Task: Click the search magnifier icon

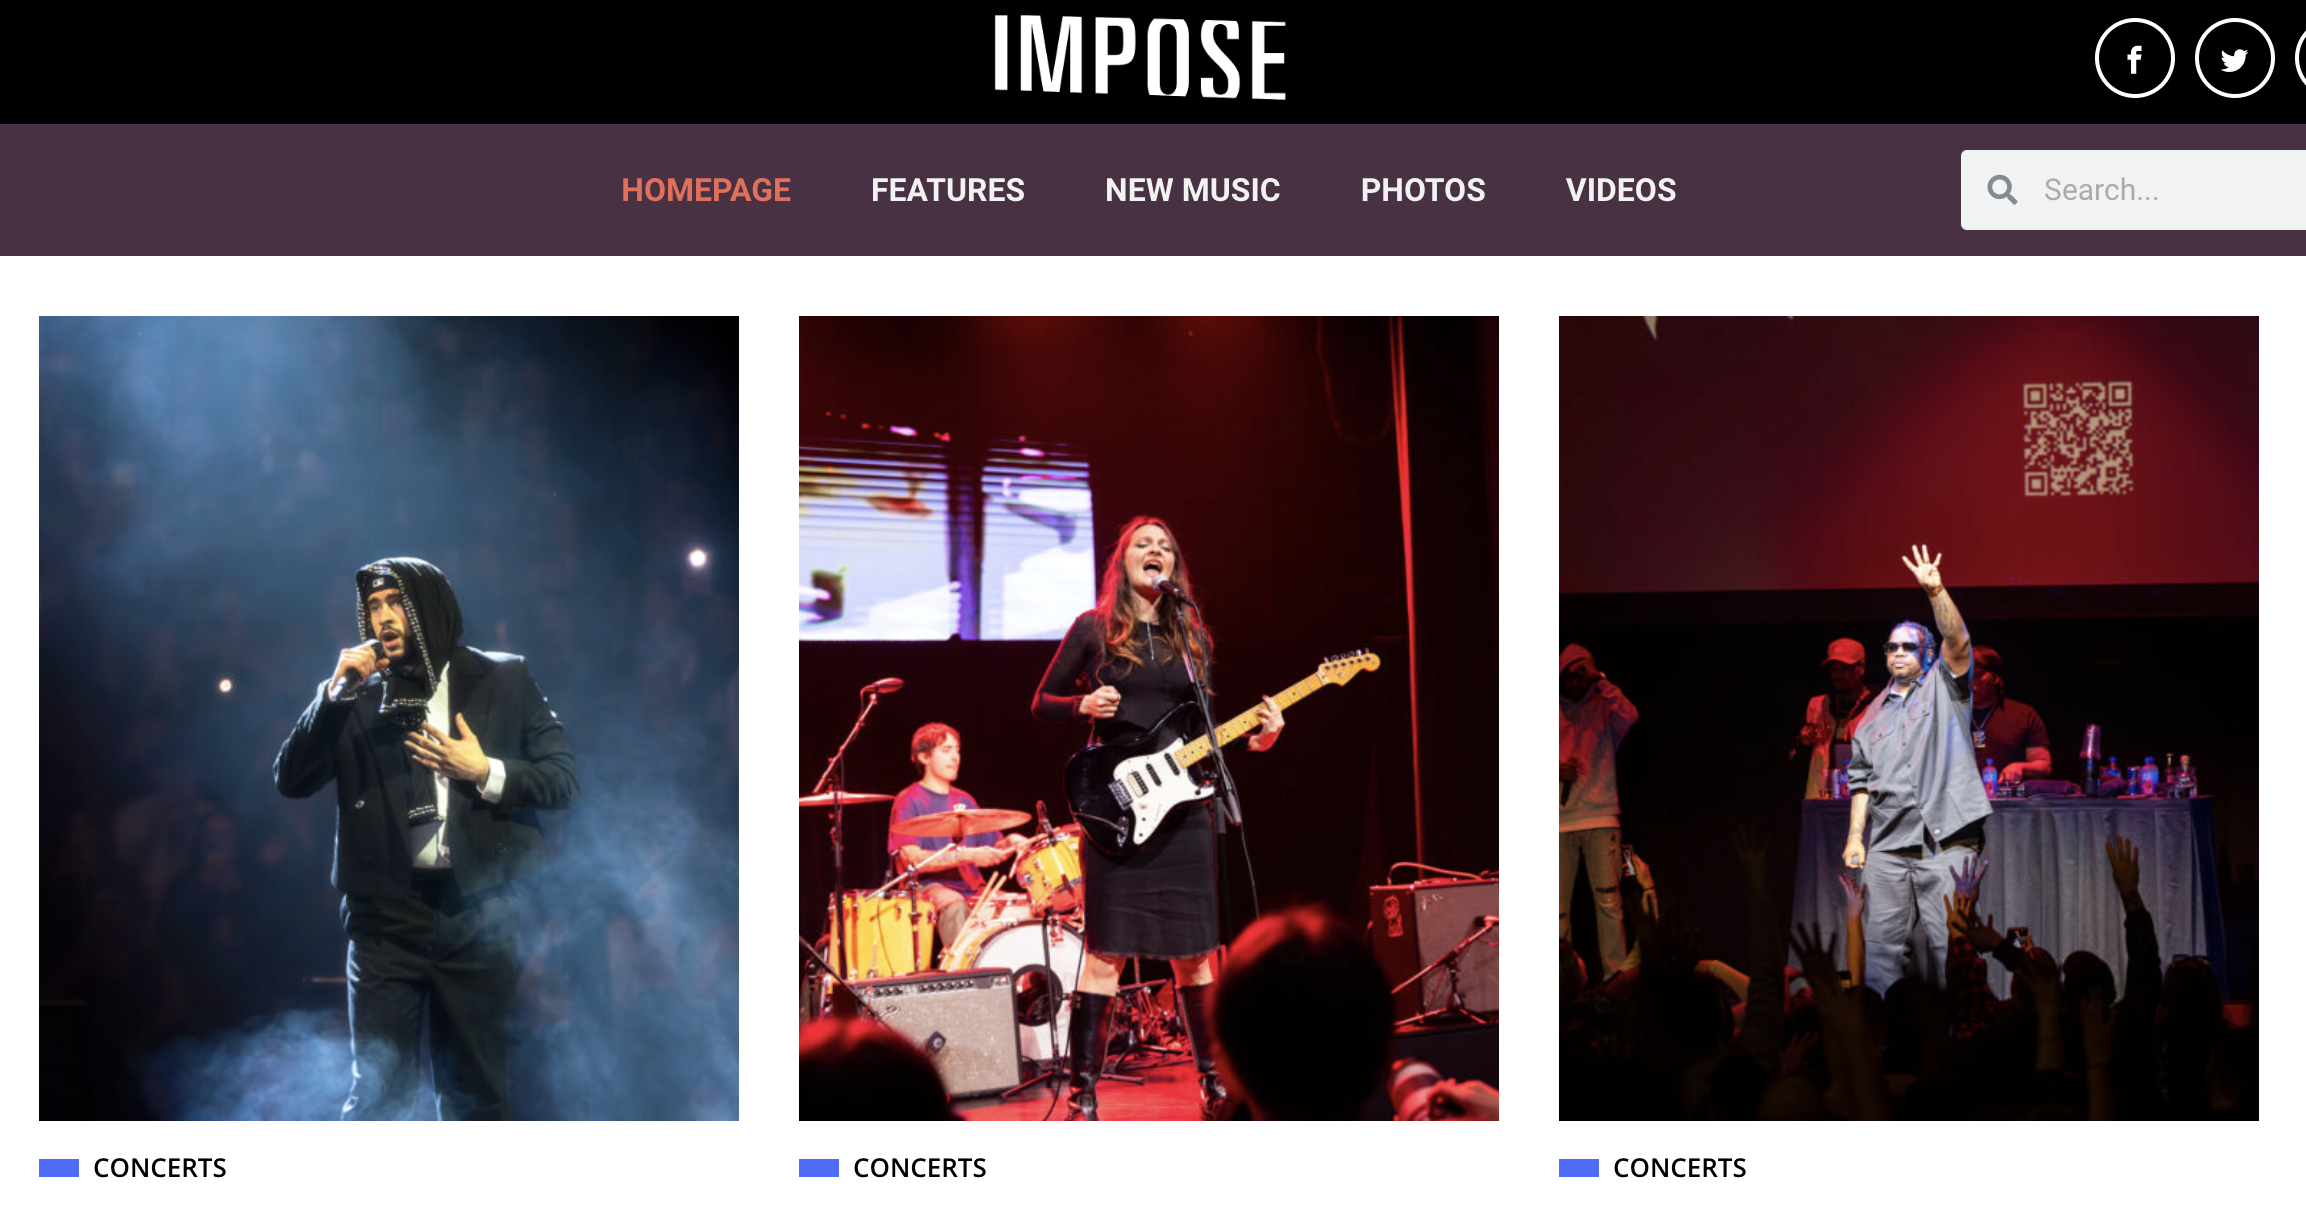Action: click(2002, 190)
